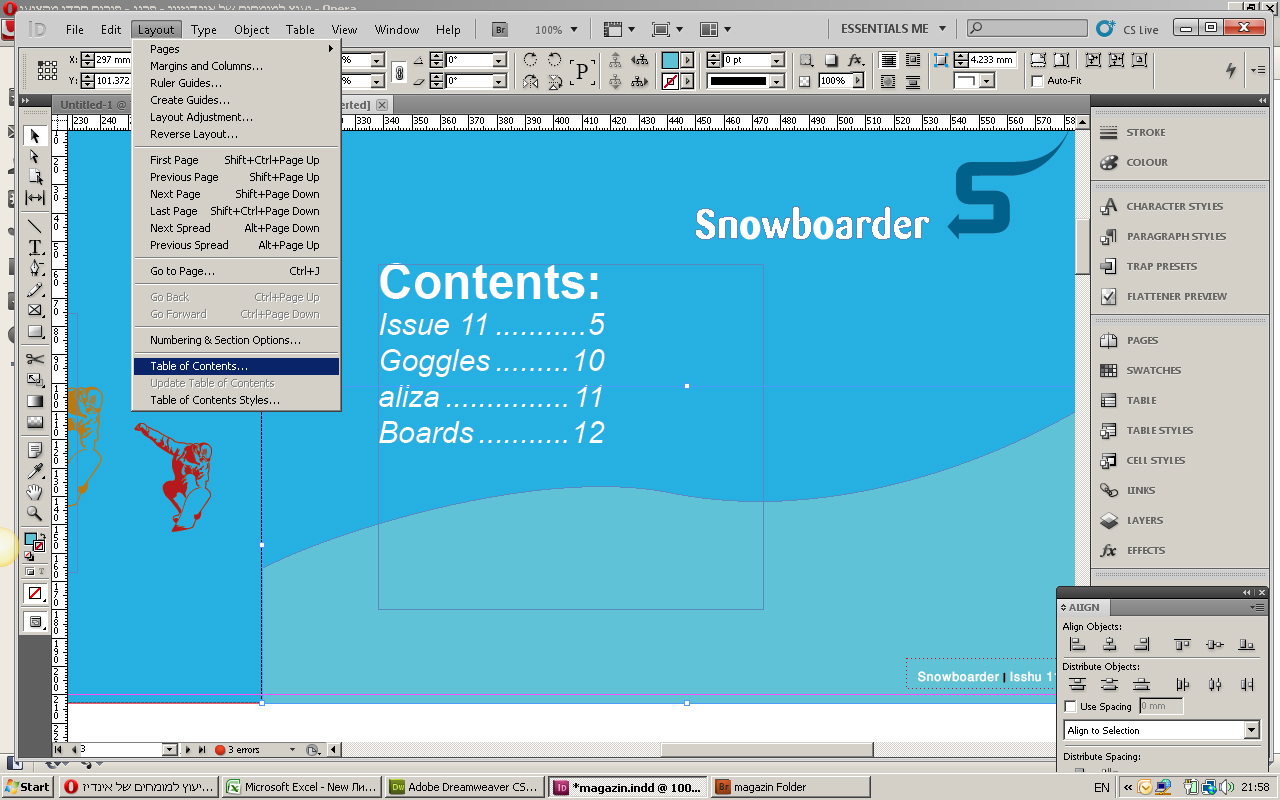Select the Type tool in toolbox
This screenshot has height=800, width=1280.
pos(35,247)
